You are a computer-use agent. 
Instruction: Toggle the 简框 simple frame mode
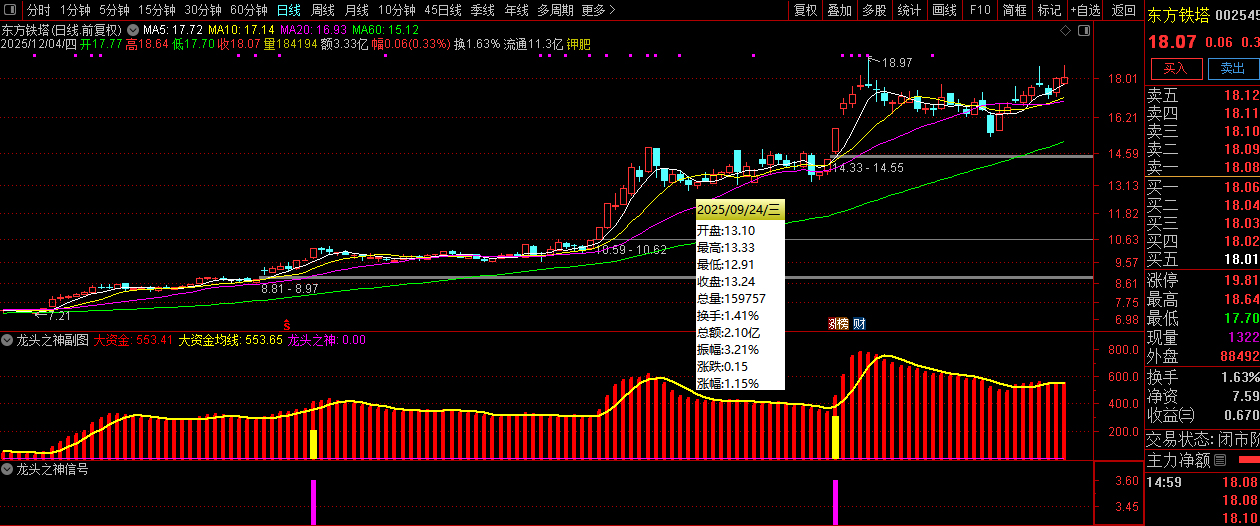pos(1014,10)
